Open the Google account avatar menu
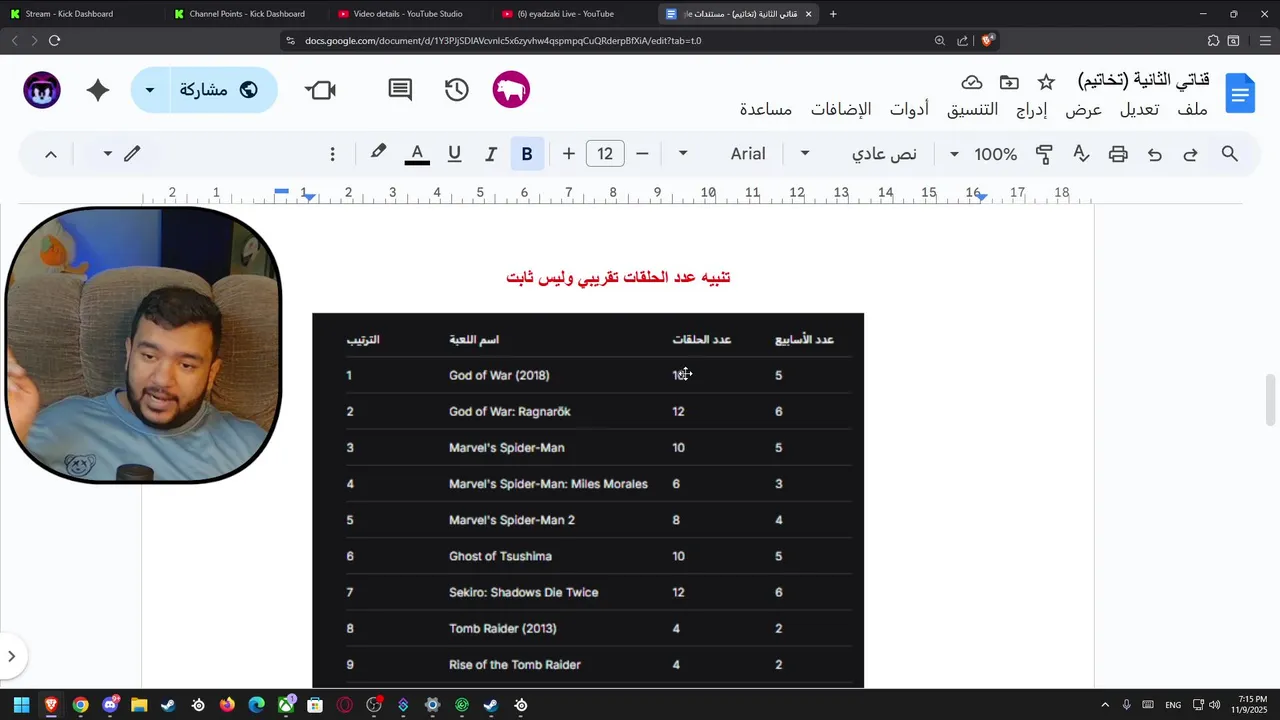The image size is (1280, 720). click(42, 90)
